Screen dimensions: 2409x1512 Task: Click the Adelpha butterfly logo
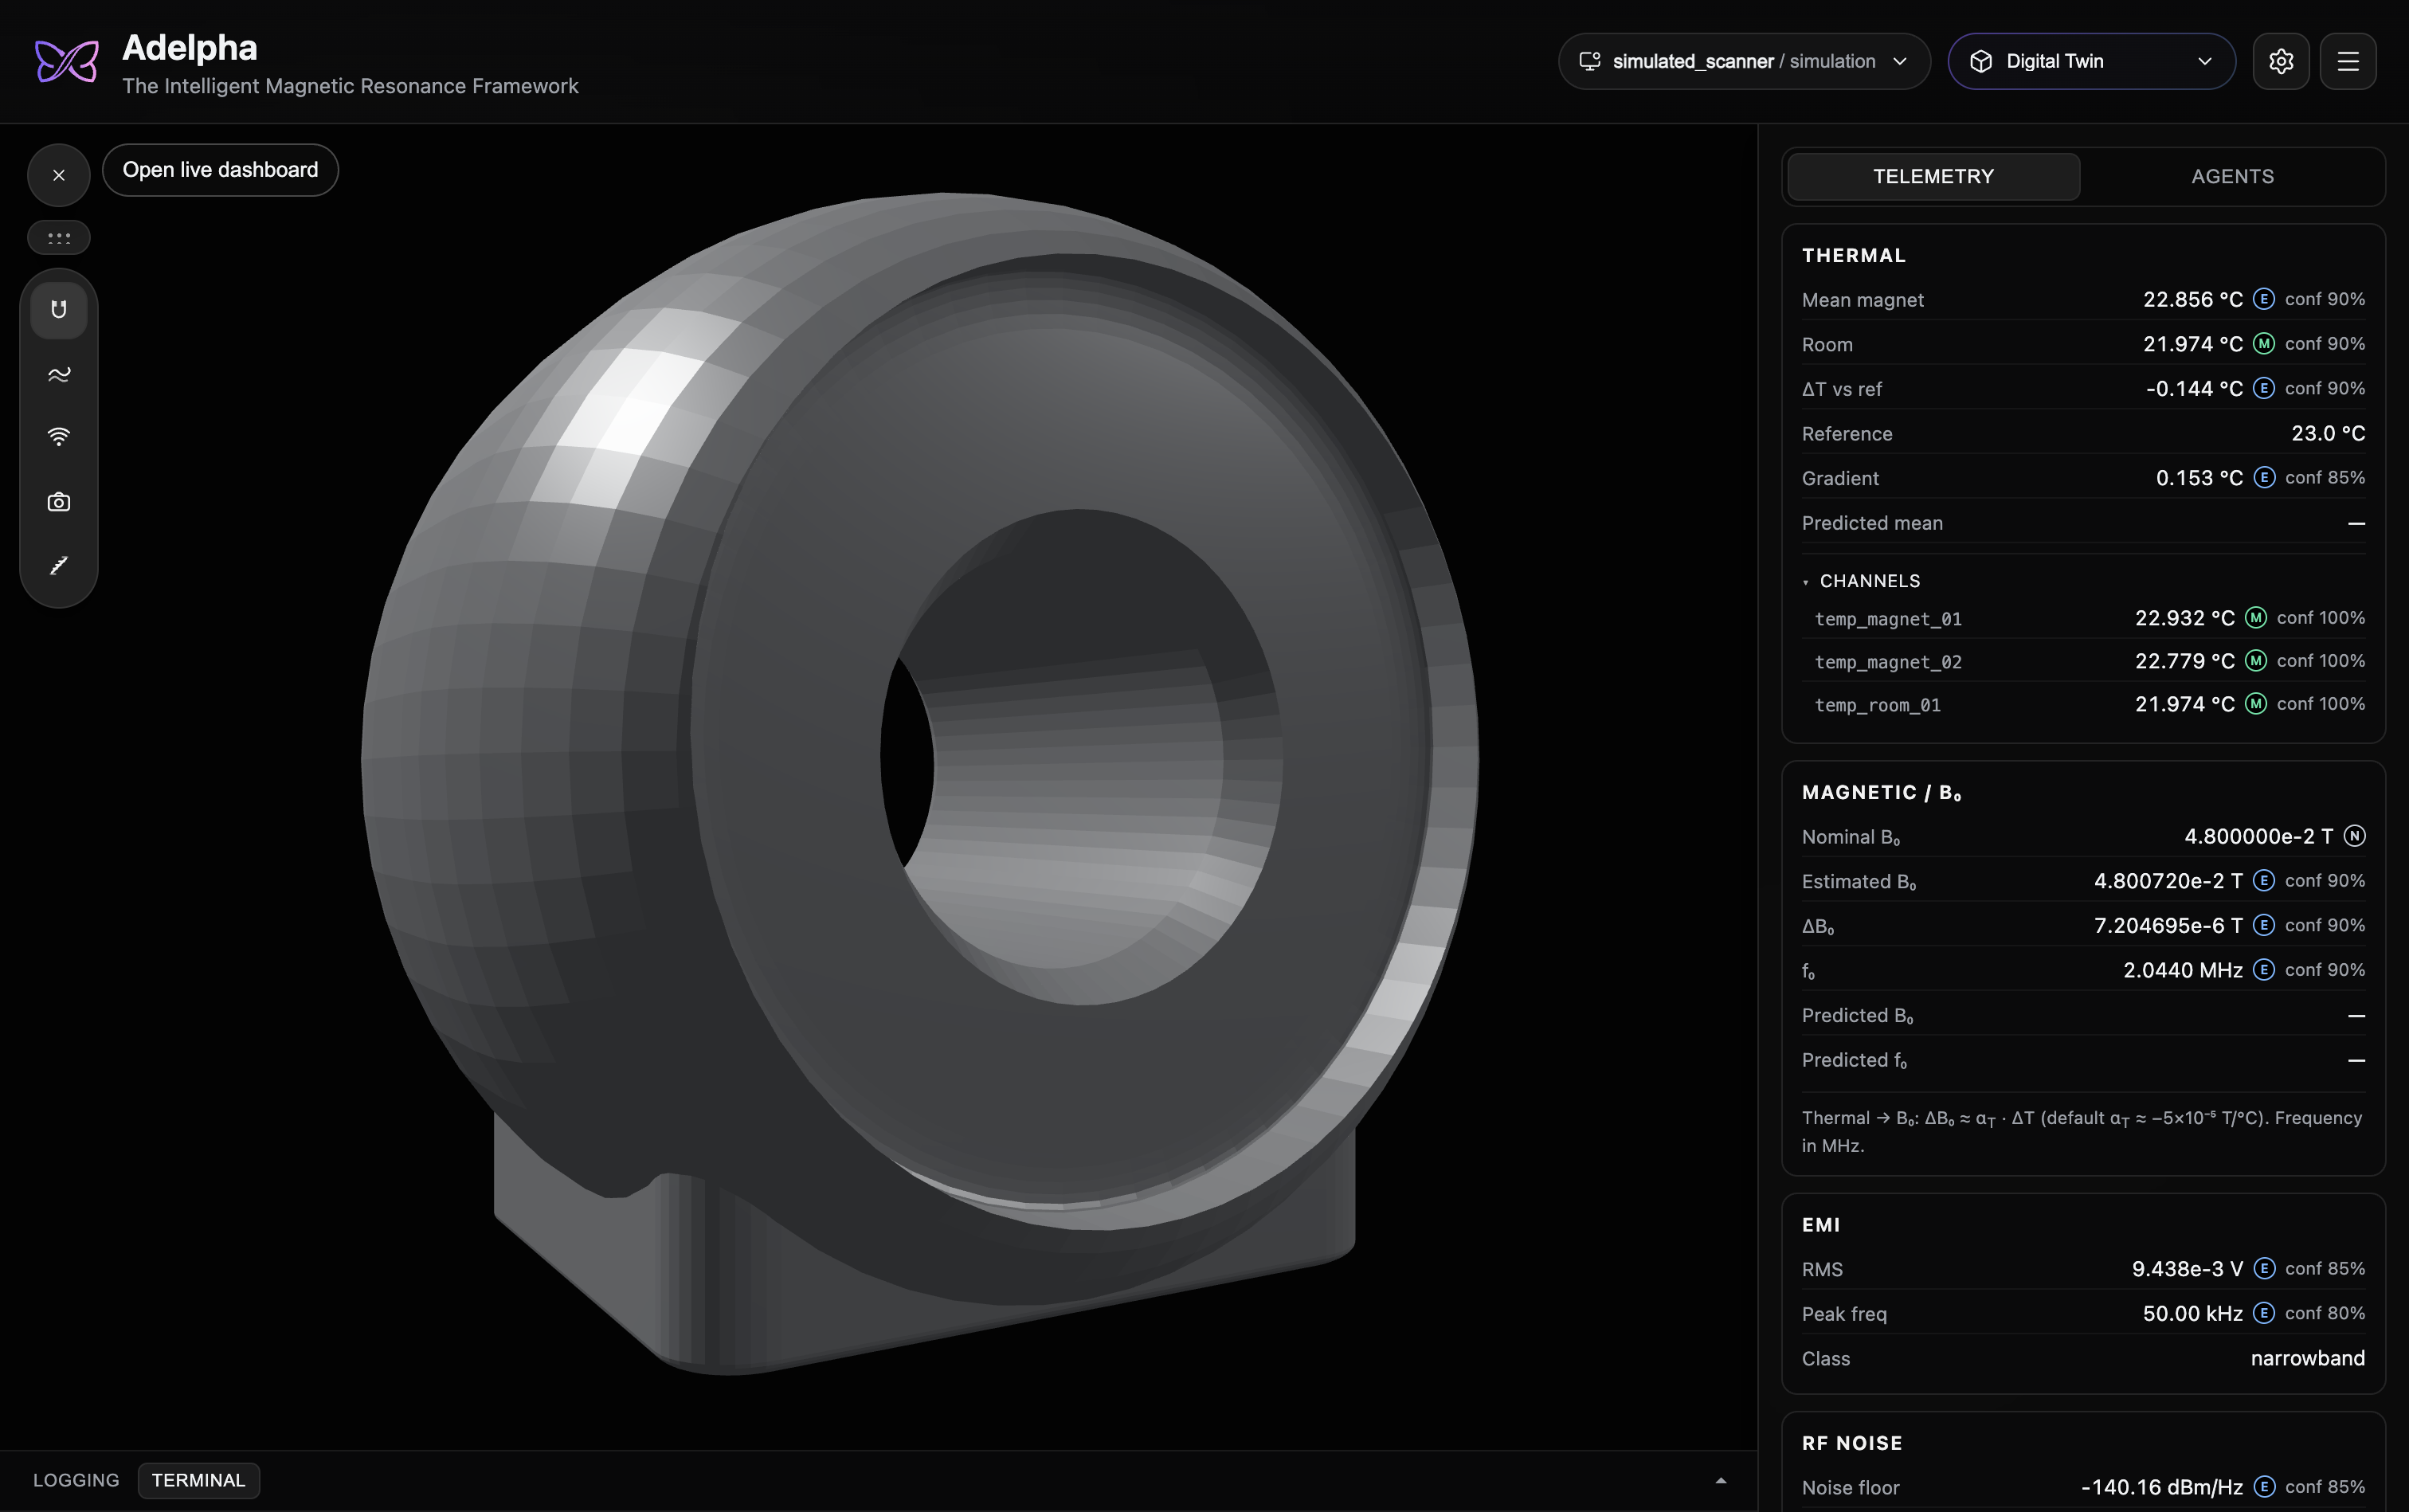[x=67, y=61]
